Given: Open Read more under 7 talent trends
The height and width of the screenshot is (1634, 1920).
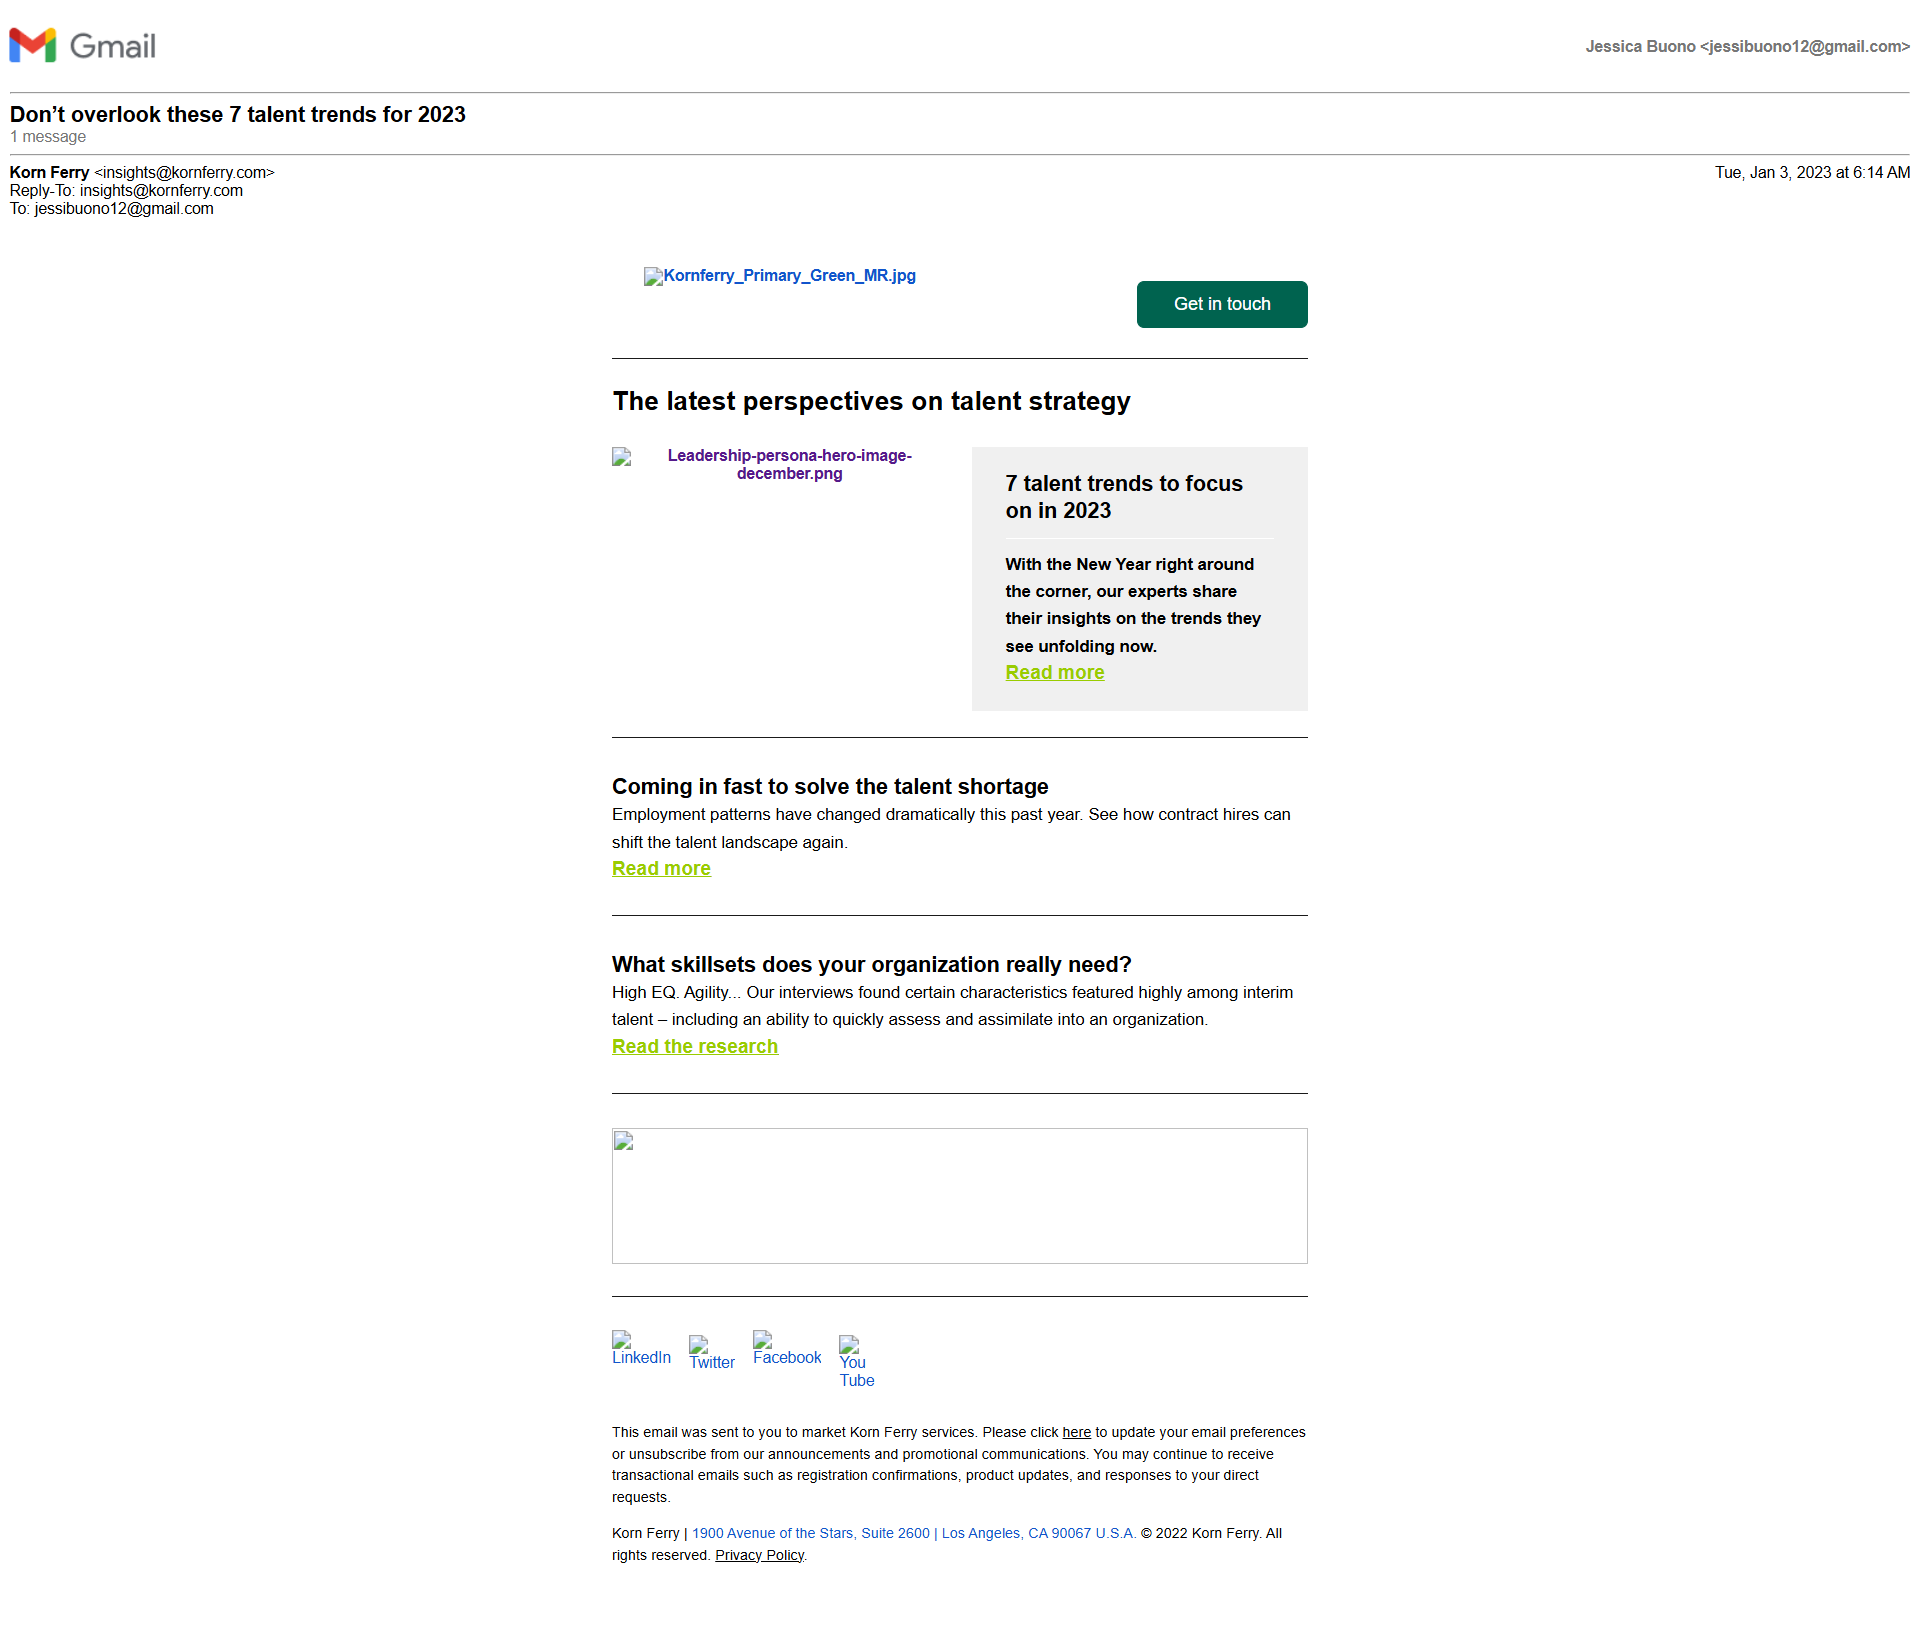Looking at the screenshot, I should (x=1054, y=673).
